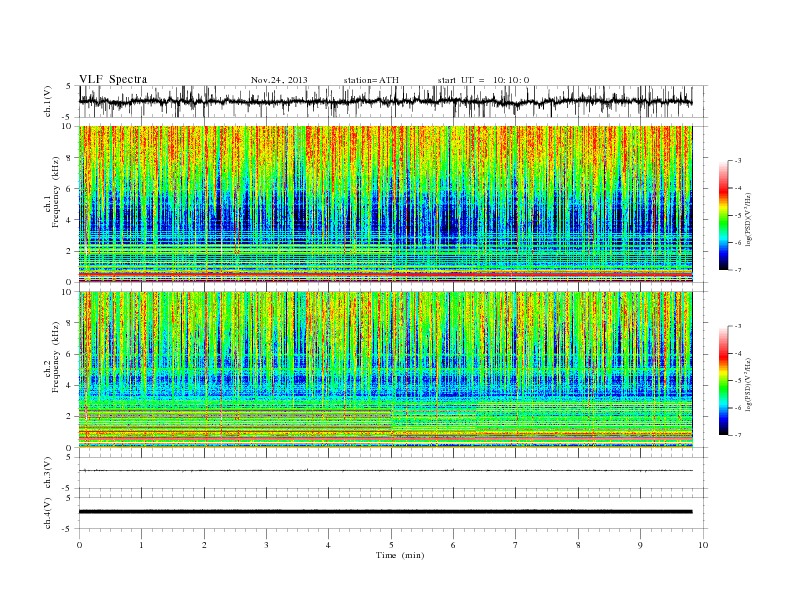Click the ch.4 voltage waveform trace
This screenshot has width=792, height=612.
pyautogui.click(x=385, y=512)
